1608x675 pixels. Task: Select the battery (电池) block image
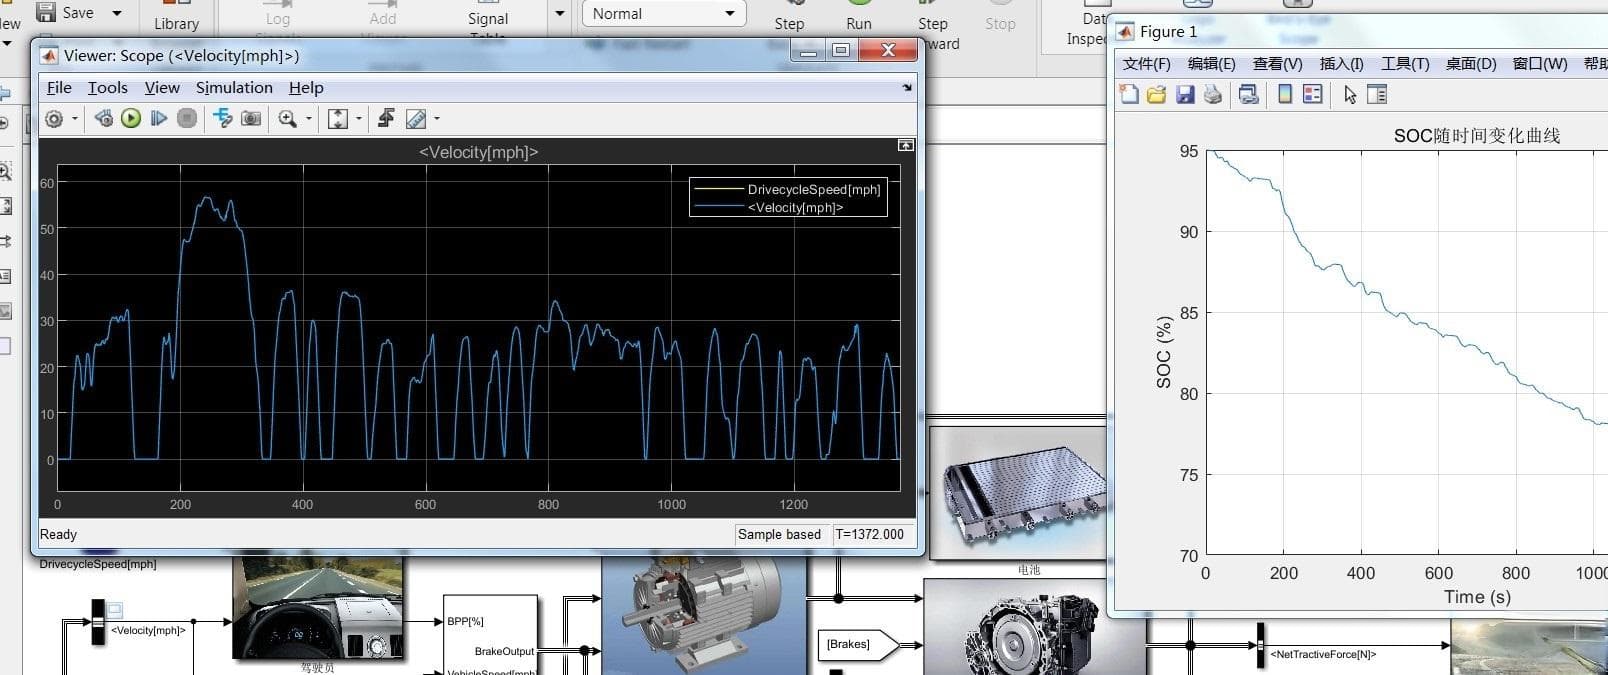[x=1020, y=493]
